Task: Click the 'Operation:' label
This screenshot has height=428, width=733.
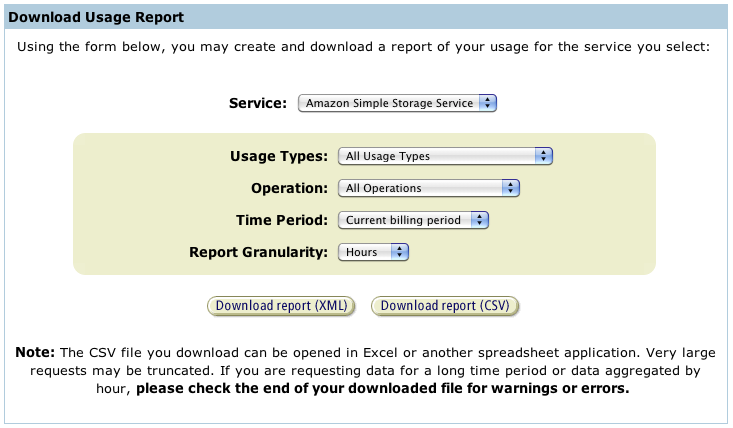Action: coord(289,188)
